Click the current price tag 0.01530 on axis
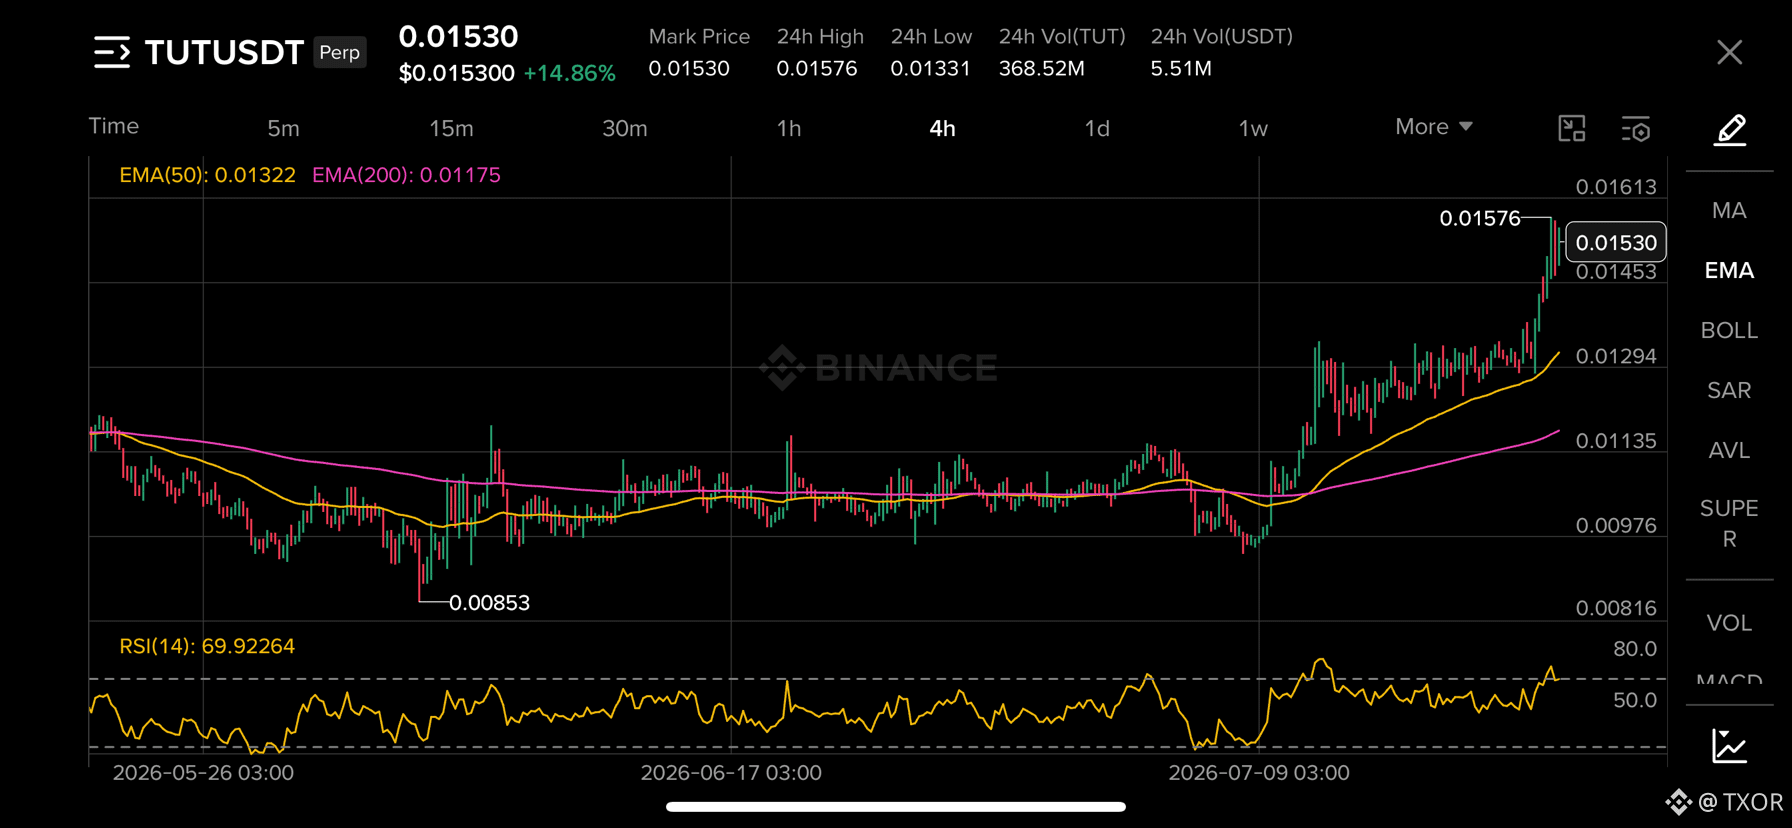Image resolution: width=1792 pixels, height=828 pixels. [x=1616, y=242]
